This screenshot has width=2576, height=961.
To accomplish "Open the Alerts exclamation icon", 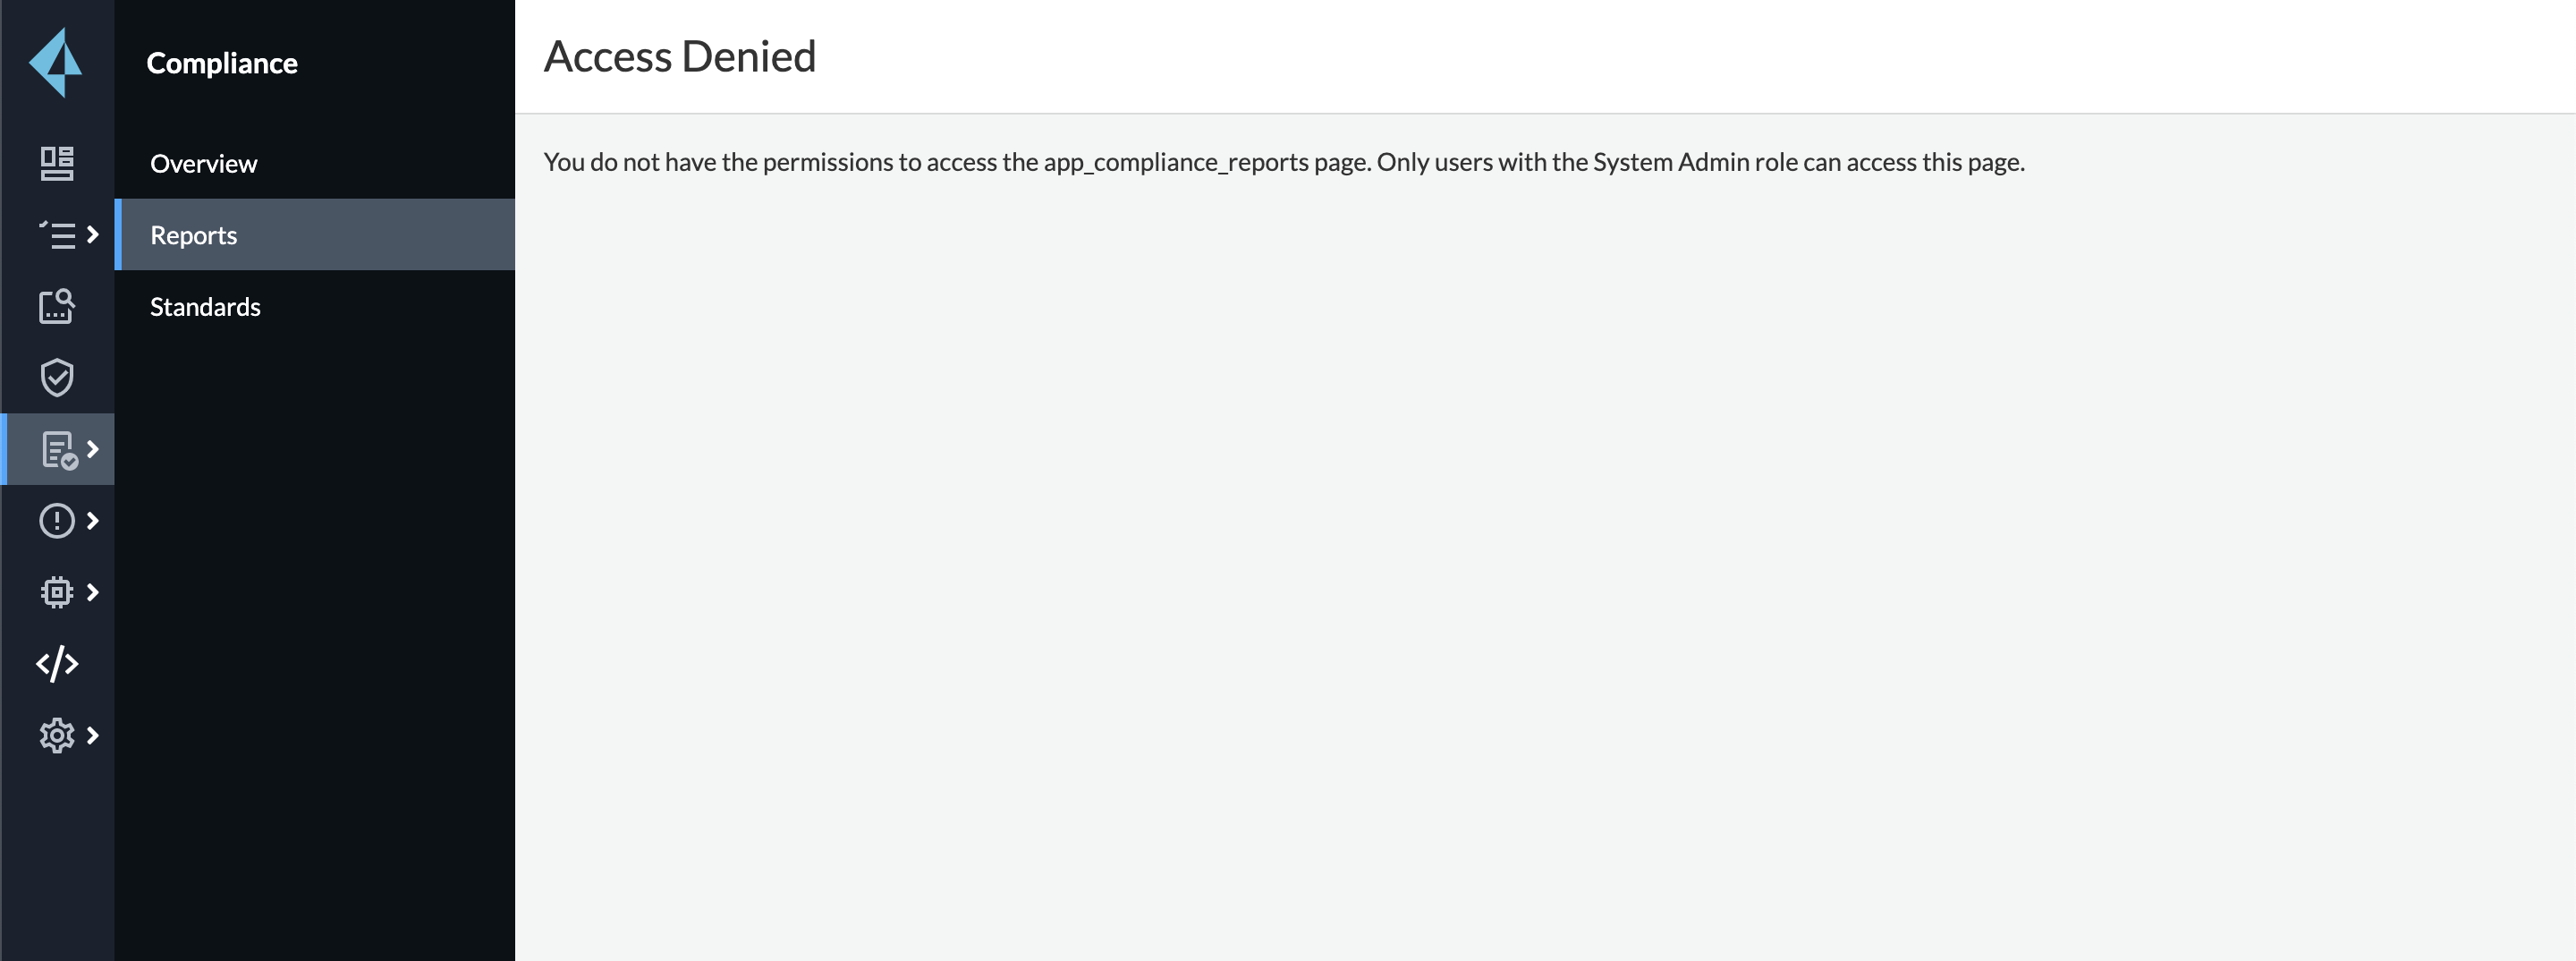I will point(58,520).
